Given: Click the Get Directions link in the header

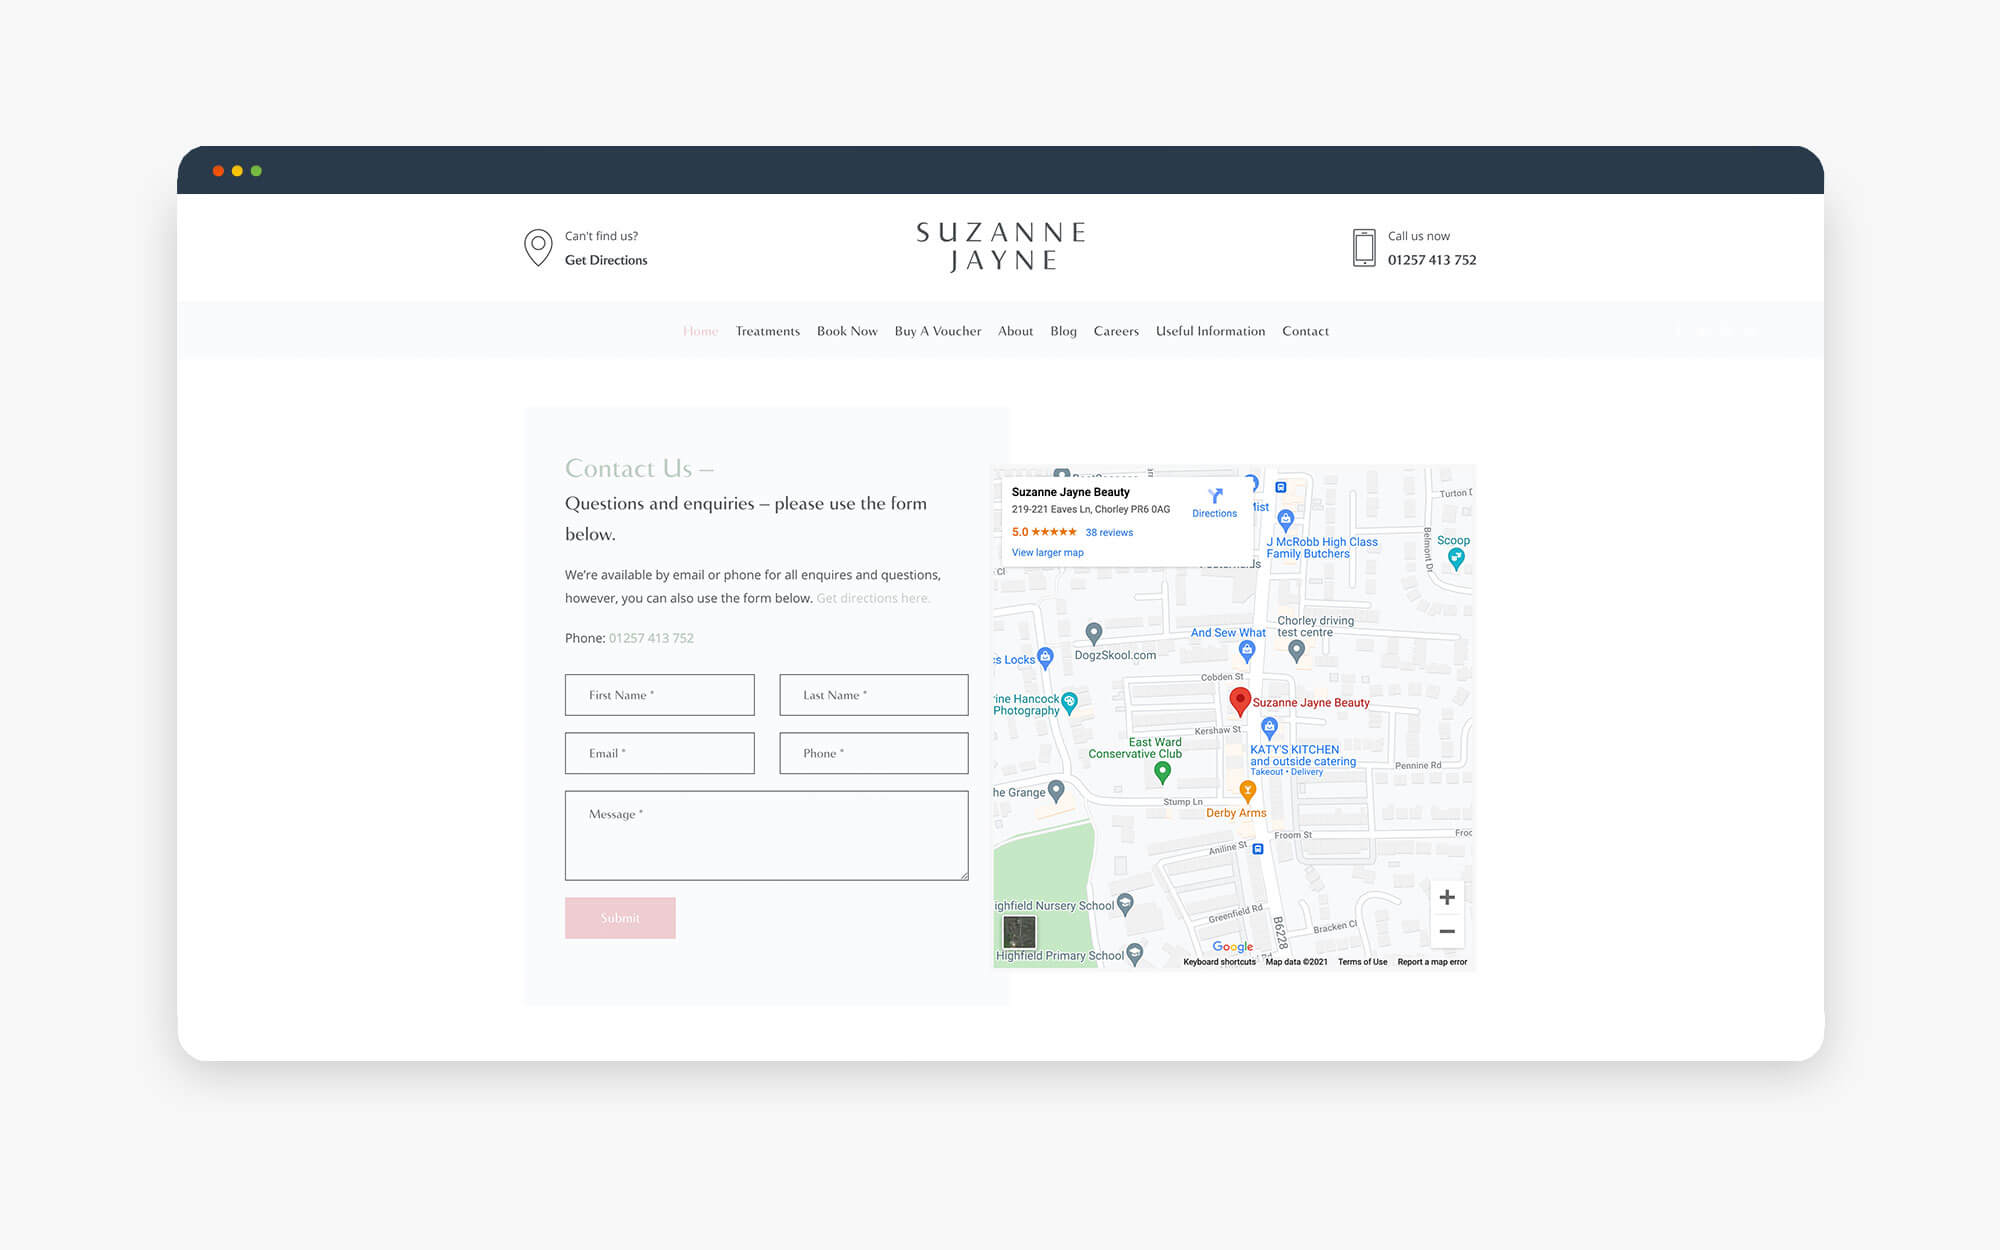Looking at the screenshot, I should tap(606, 260).
